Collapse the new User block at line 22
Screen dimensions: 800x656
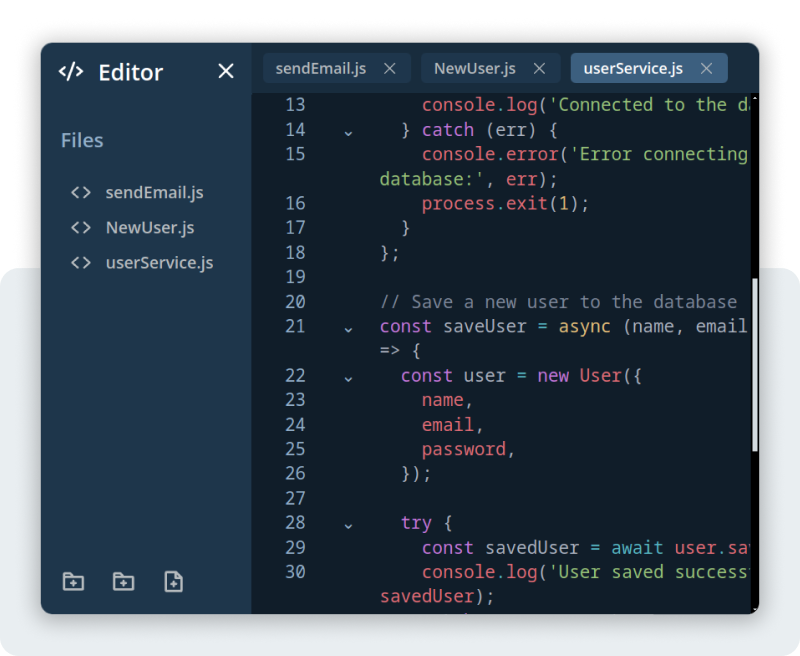tap(347, 377)
